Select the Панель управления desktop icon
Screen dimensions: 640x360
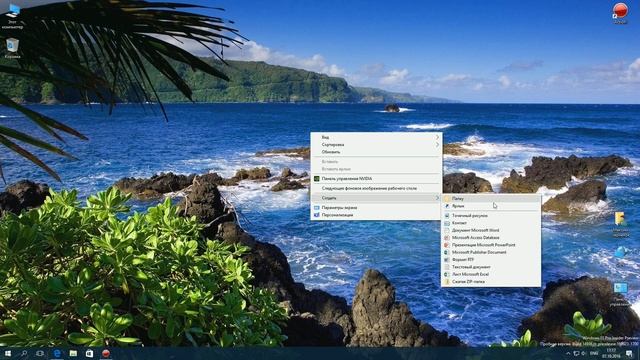pos(621,294)
